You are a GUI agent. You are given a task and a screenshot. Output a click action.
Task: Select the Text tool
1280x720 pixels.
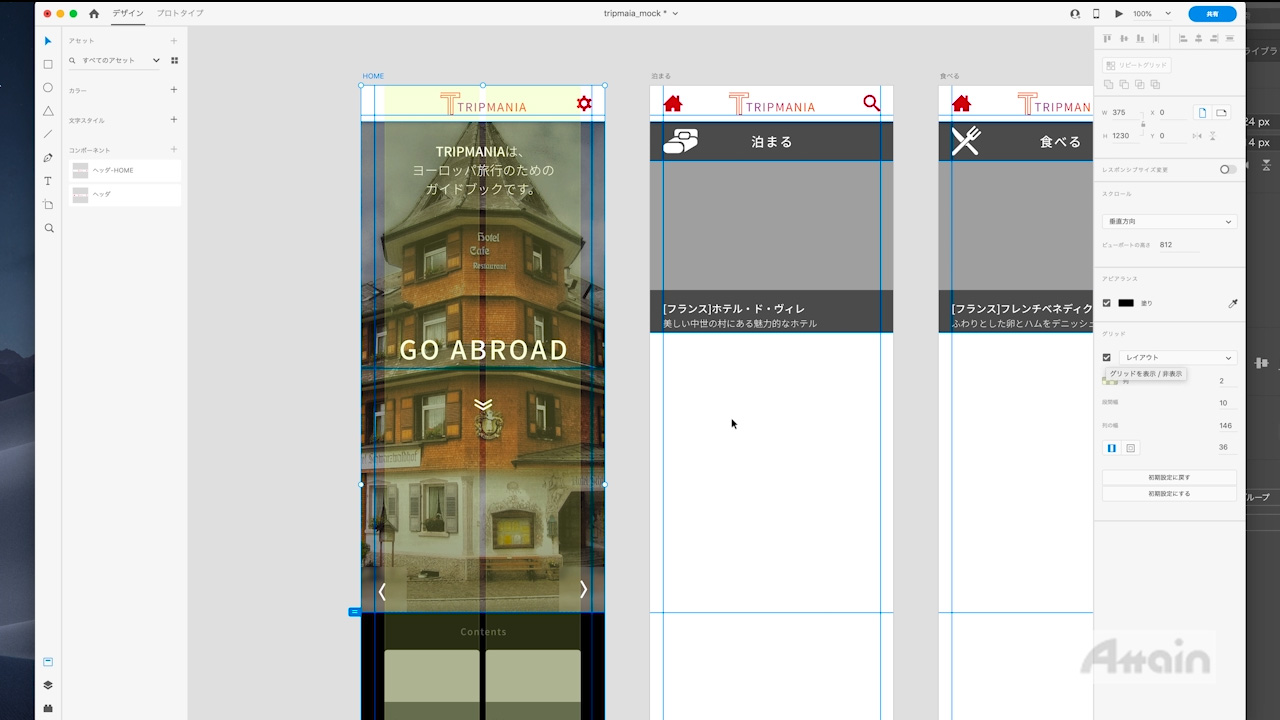[48, 181]
